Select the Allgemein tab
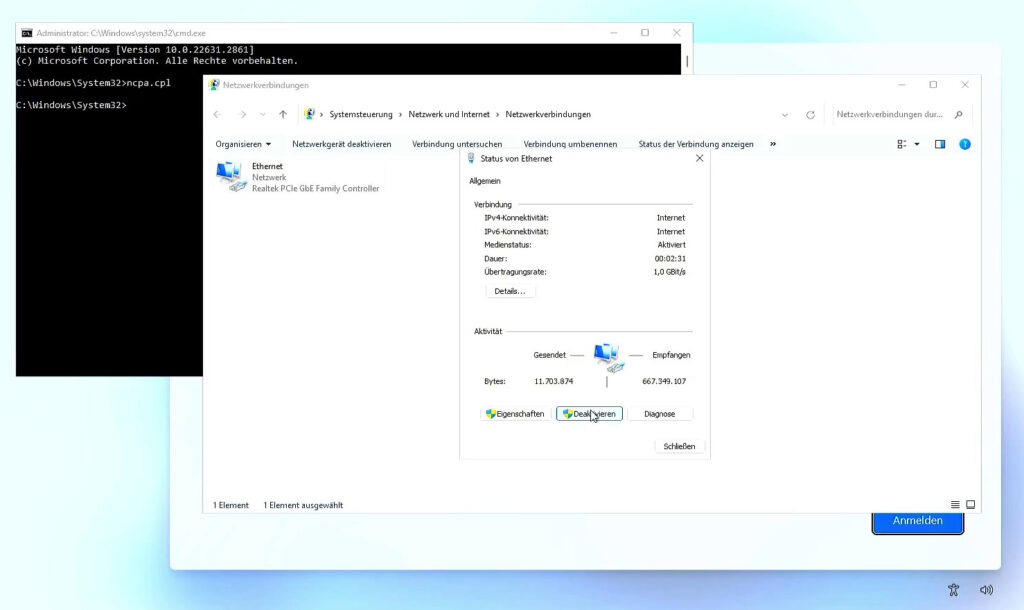 [485, 181]
